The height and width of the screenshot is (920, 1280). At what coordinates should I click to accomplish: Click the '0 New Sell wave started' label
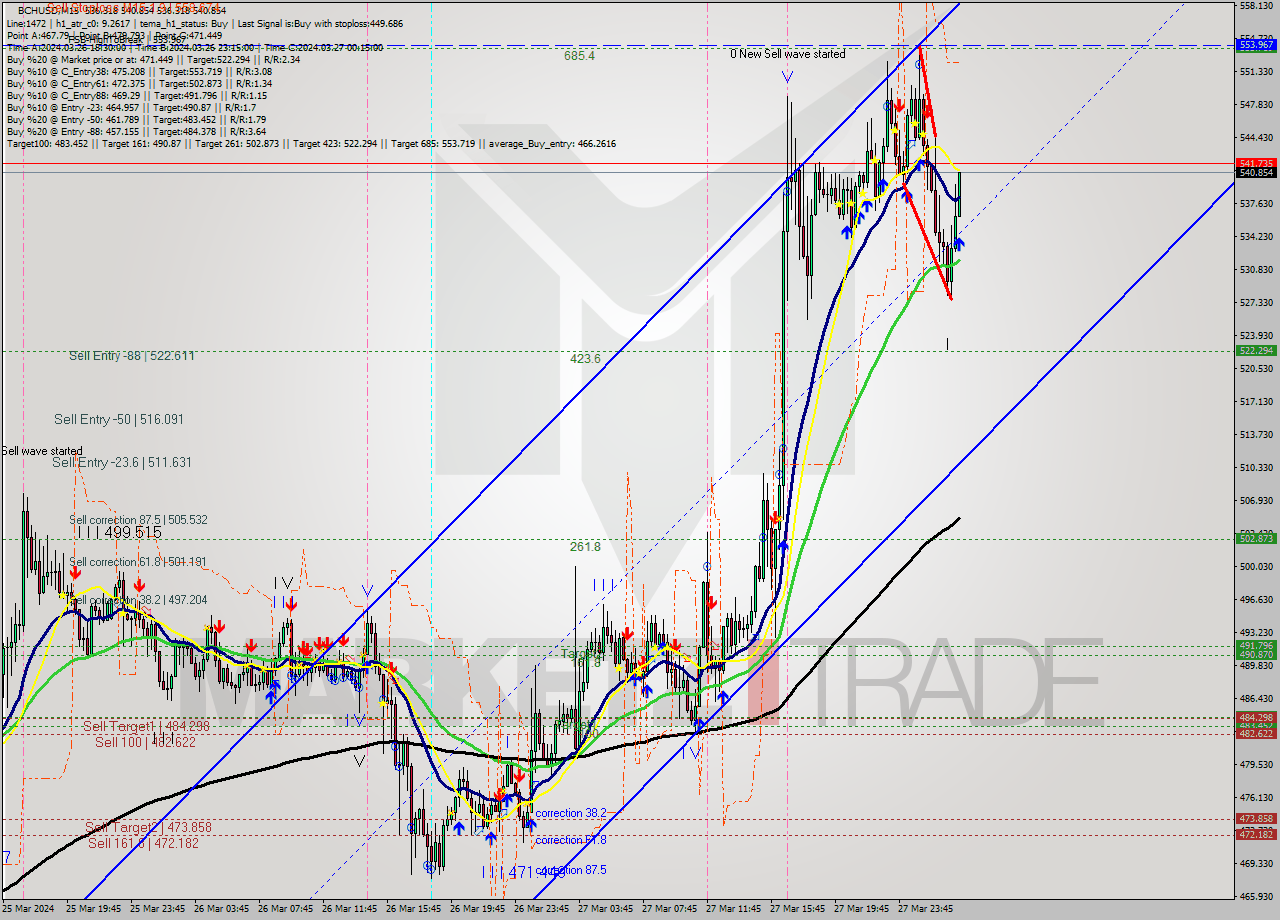coord(787,54)
